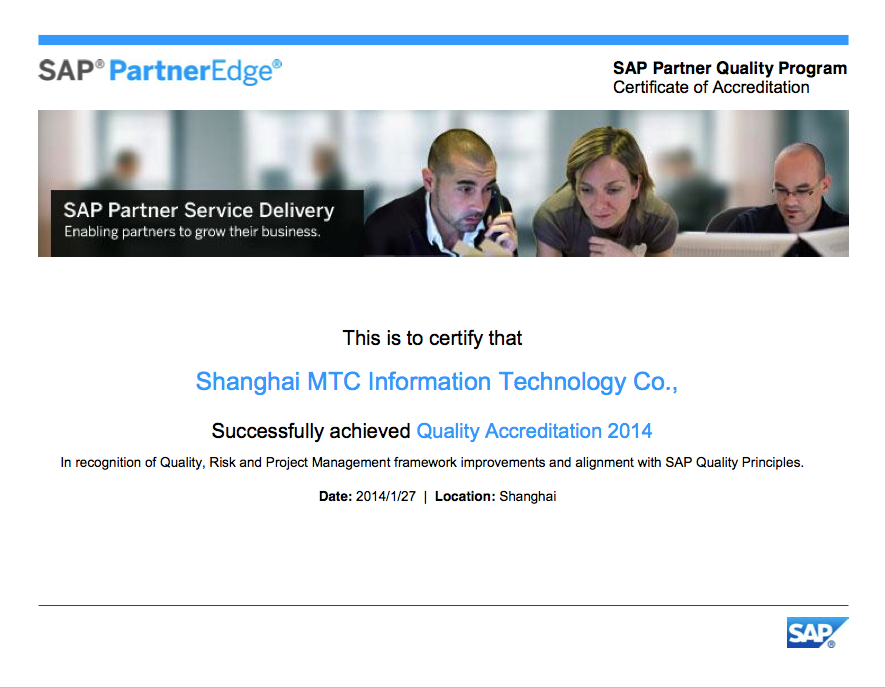
Task: Click the 'Date:' label
Action: pos(335,497)
